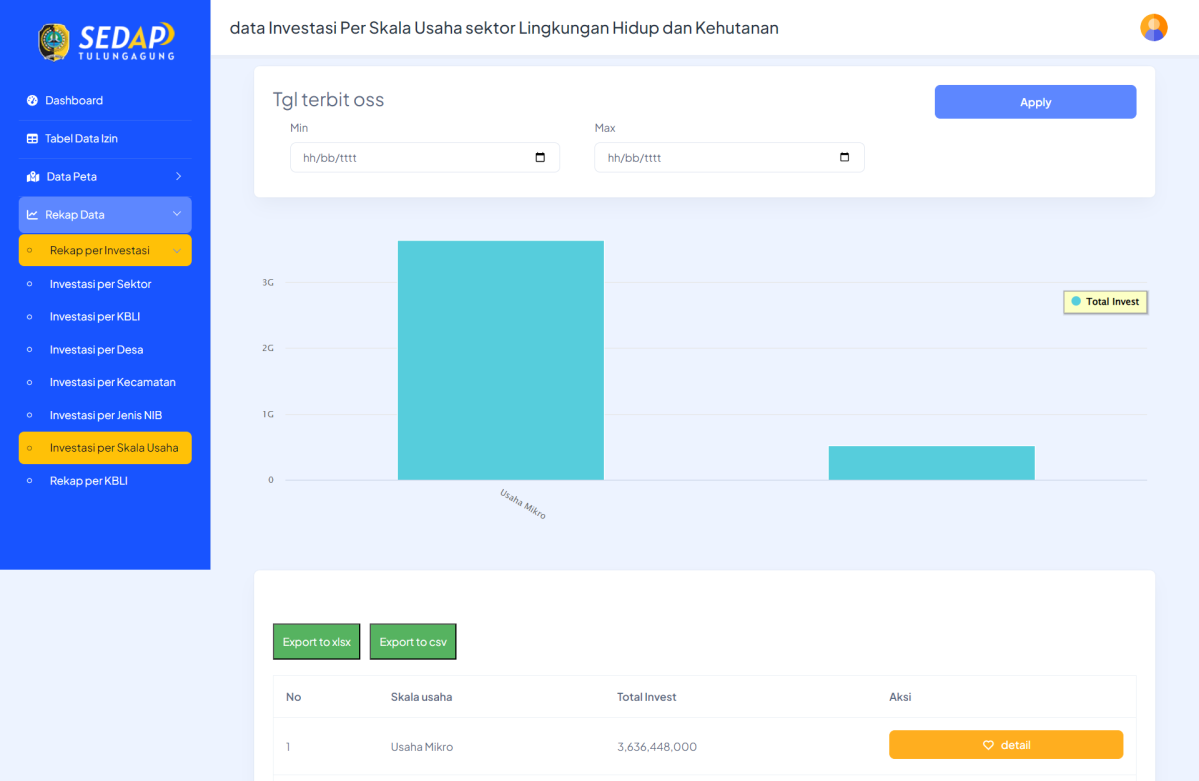Open Investasi per KBLI
1199x781 pixels.
(x=95, y=317)
